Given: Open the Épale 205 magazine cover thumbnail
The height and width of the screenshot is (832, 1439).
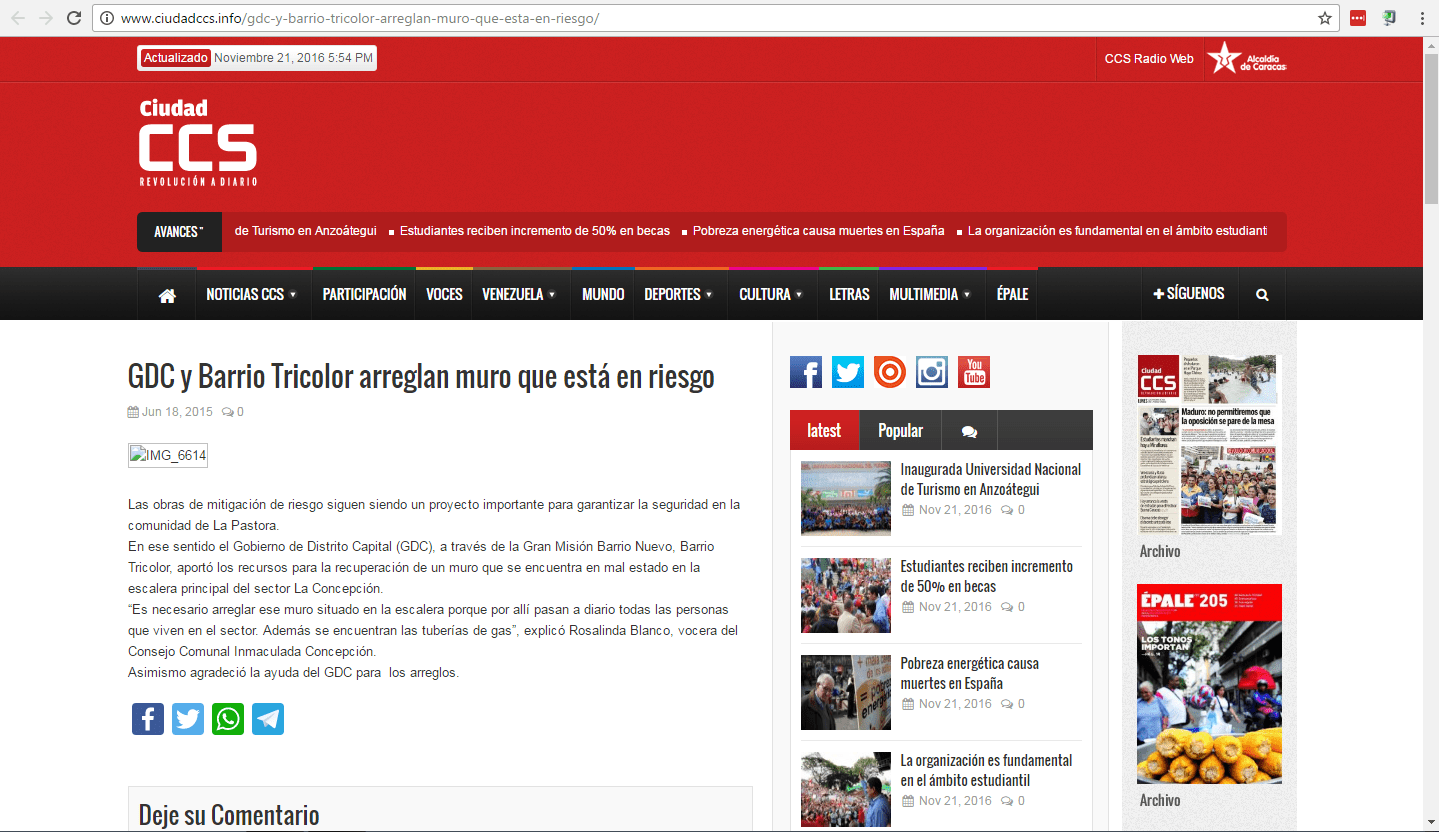Looking at the screenshot, I should [1209, 684].
